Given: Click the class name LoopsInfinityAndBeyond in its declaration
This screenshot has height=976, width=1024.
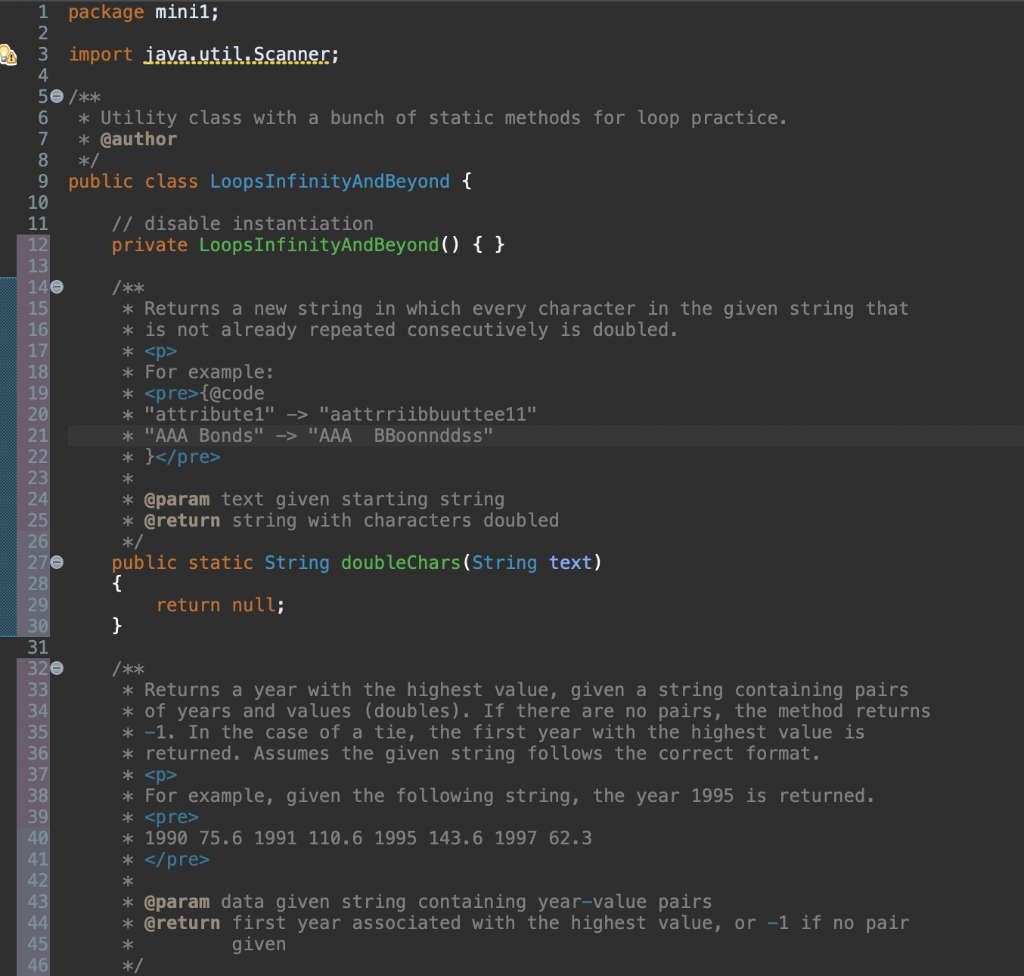Looking at the screenshot, I should tap(330, 182).
